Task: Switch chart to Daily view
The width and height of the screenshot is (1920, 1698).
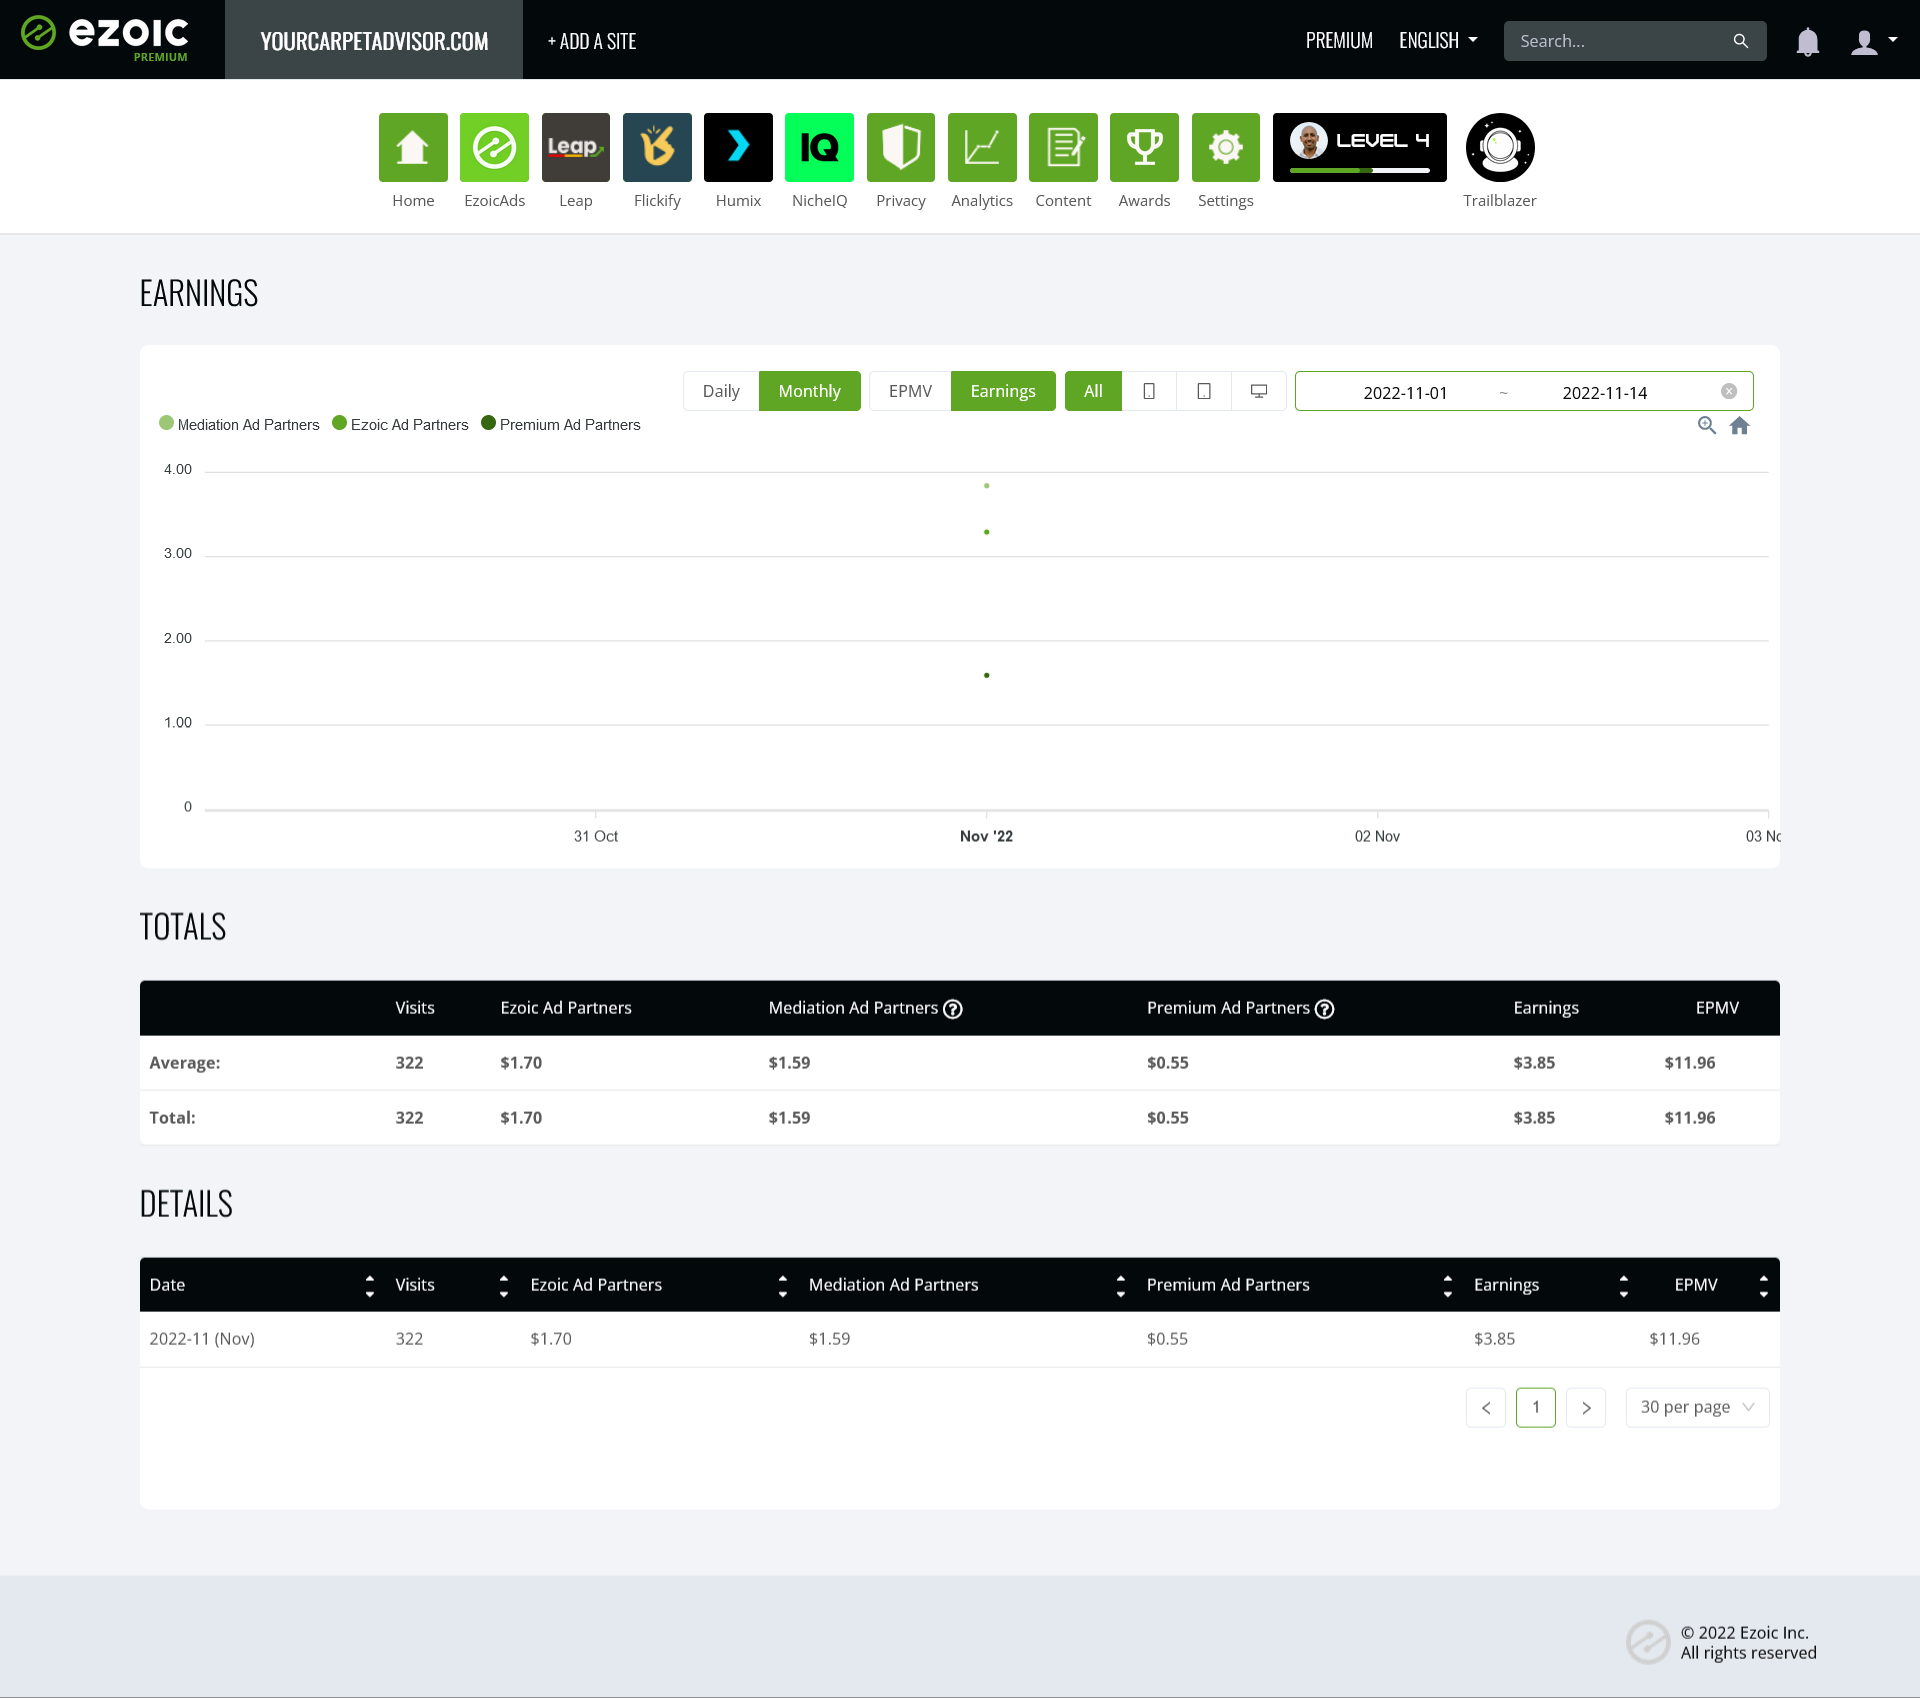Action: tap(721, 391)
